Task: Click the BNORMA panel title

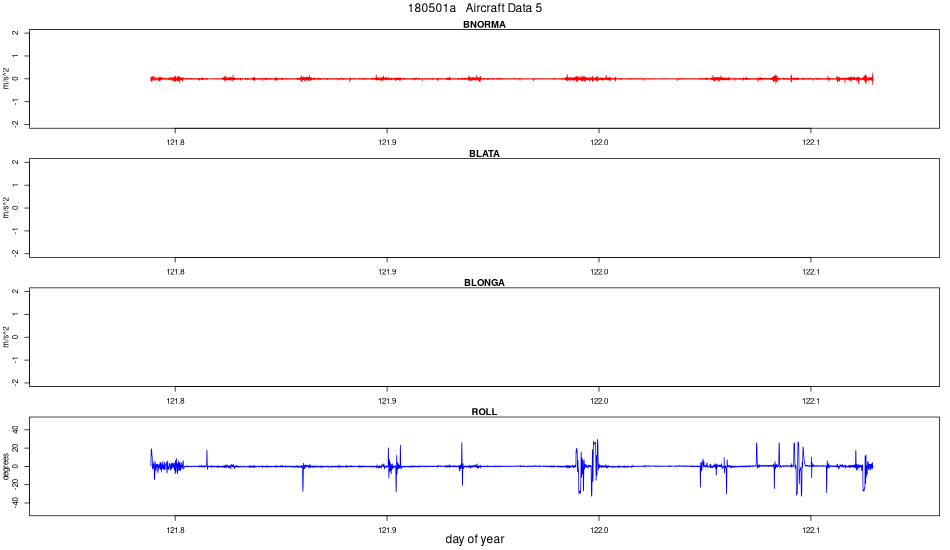Action: tap(484, 25)
